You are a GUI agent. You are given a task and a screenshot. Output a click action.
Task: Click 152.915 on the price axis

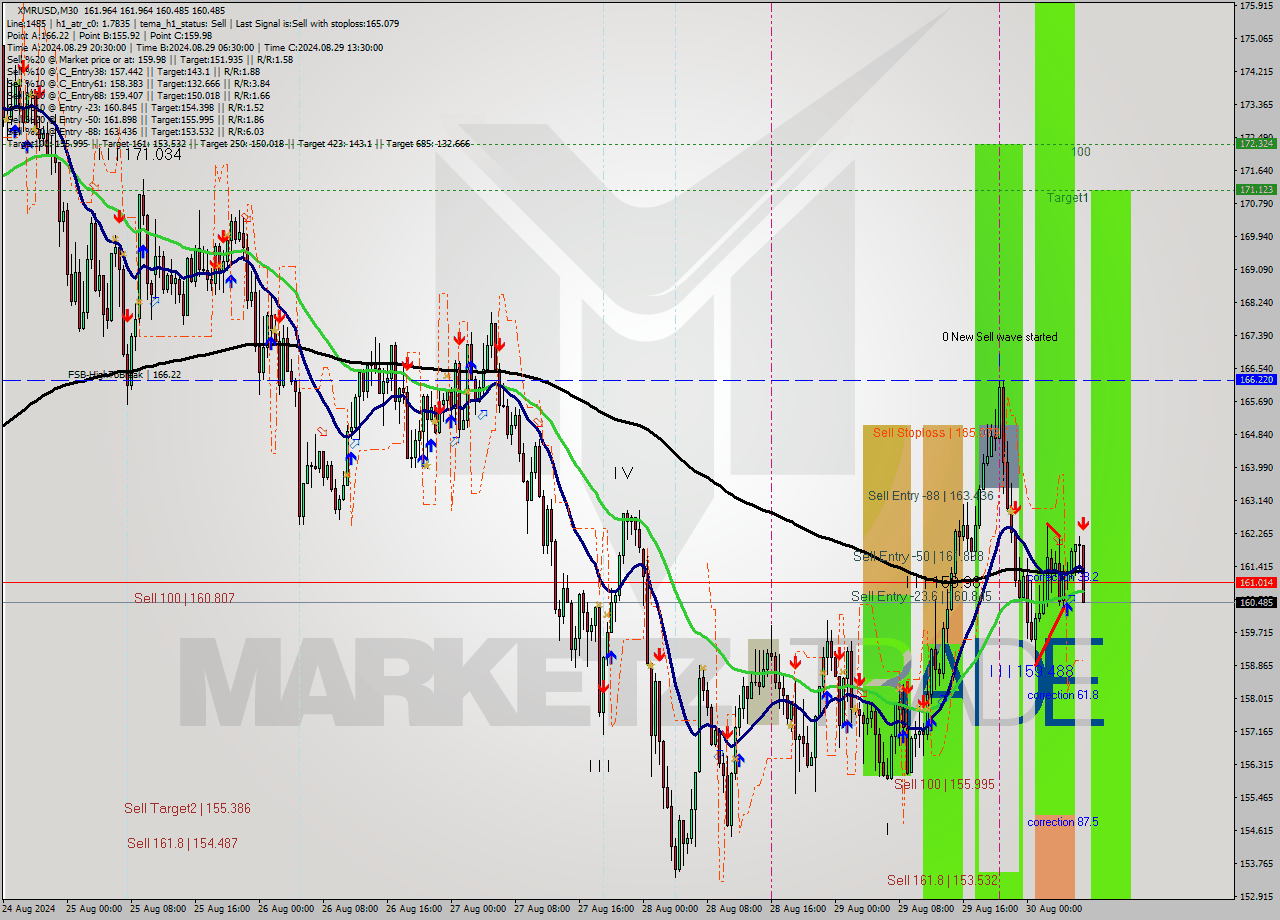[x=1256, y=897]
